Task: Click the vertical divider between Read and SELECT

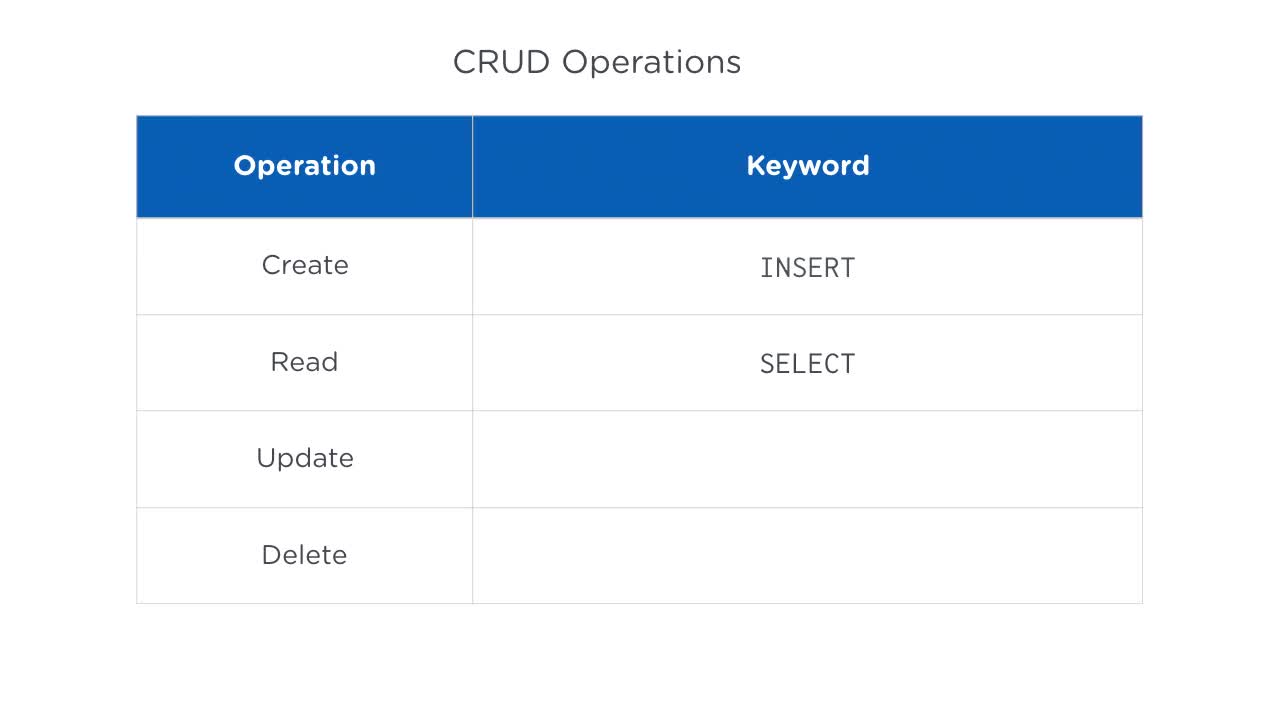Action: pyautogui.click(x=472, y=362)
